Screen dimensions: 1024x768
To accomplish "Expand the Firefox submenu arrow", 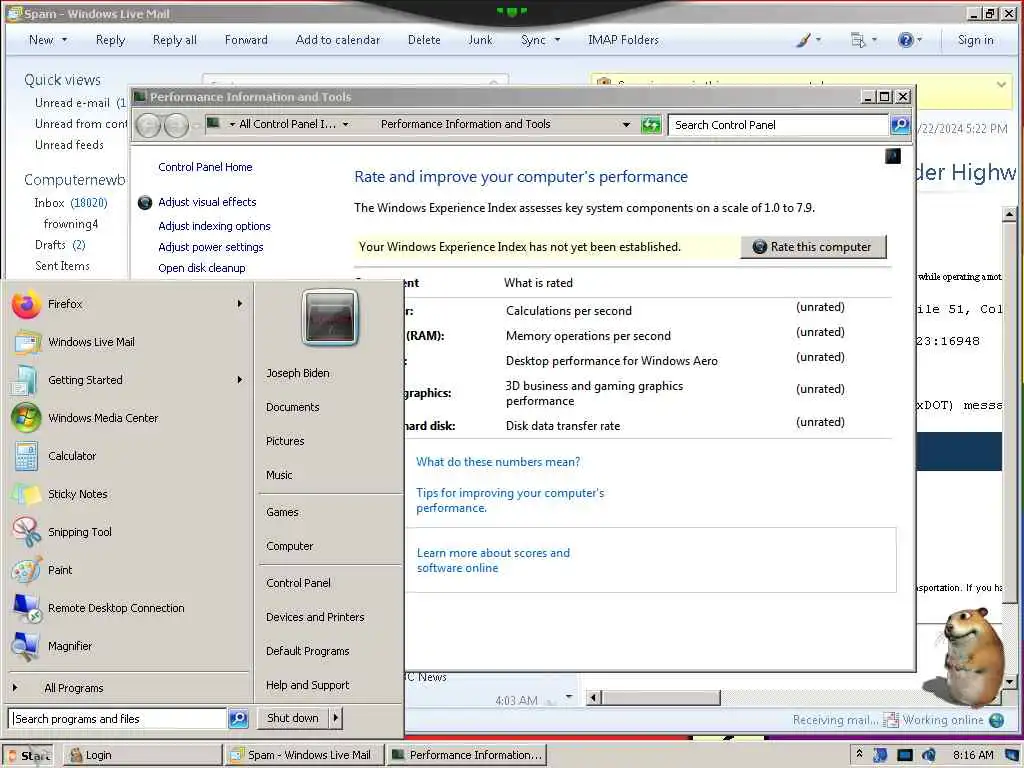I will tap(240, 304).
